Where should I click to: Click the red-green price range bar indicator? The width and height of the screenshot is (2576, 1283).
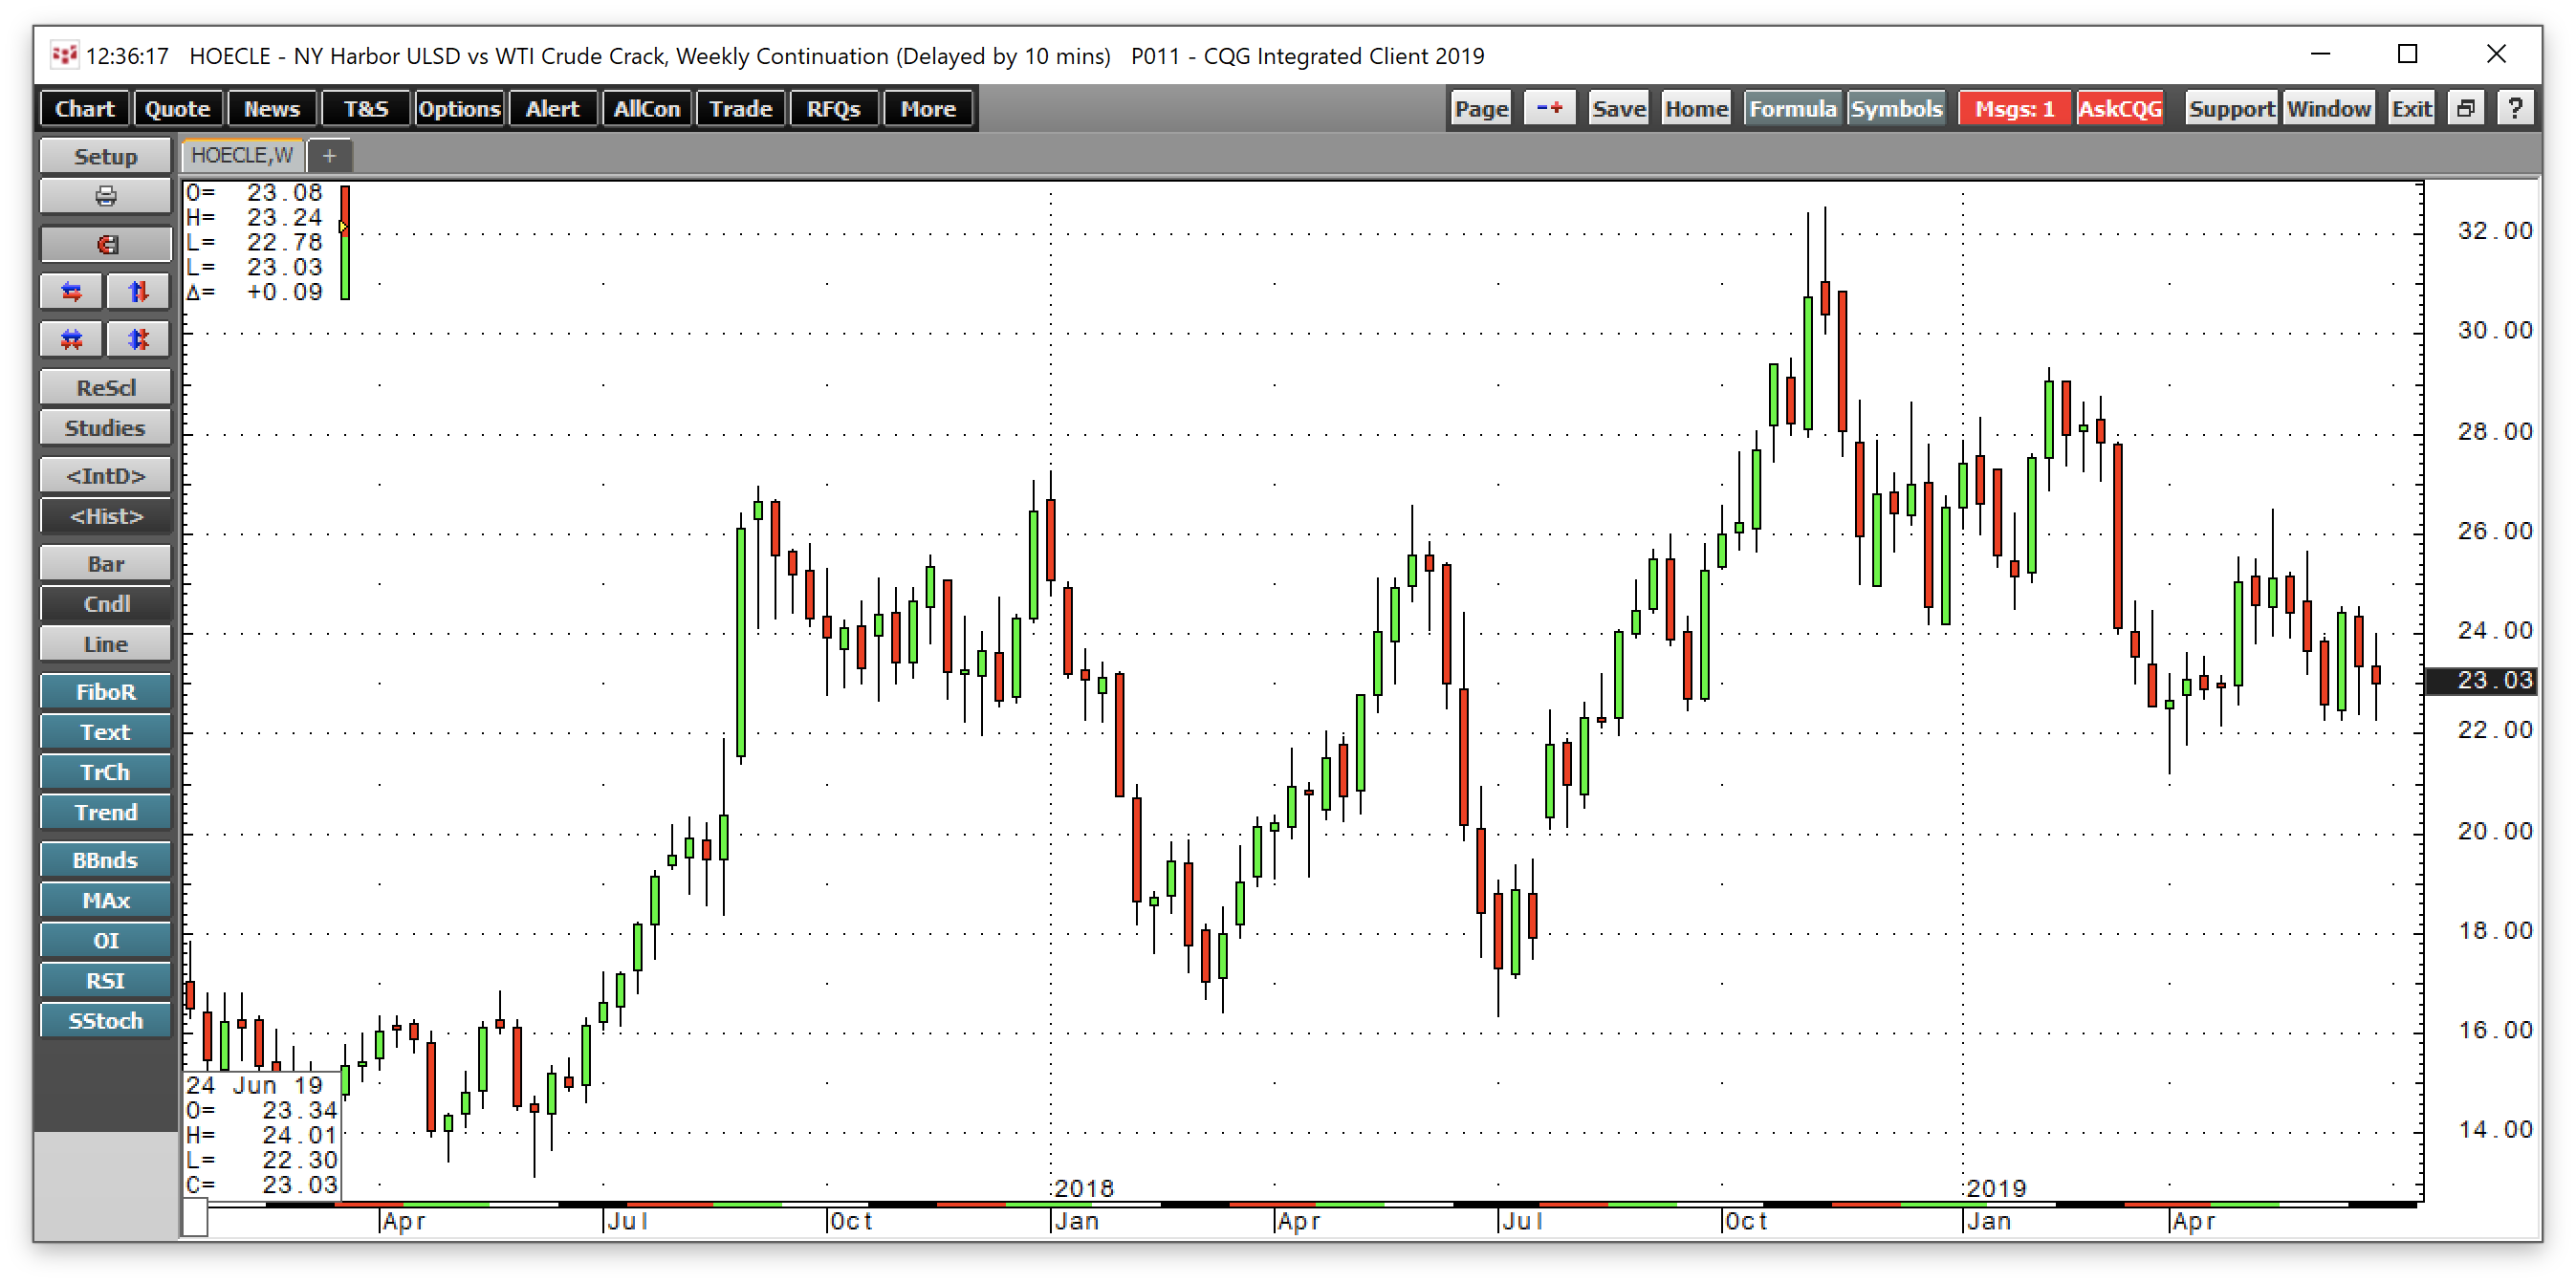tap(345, 242)
